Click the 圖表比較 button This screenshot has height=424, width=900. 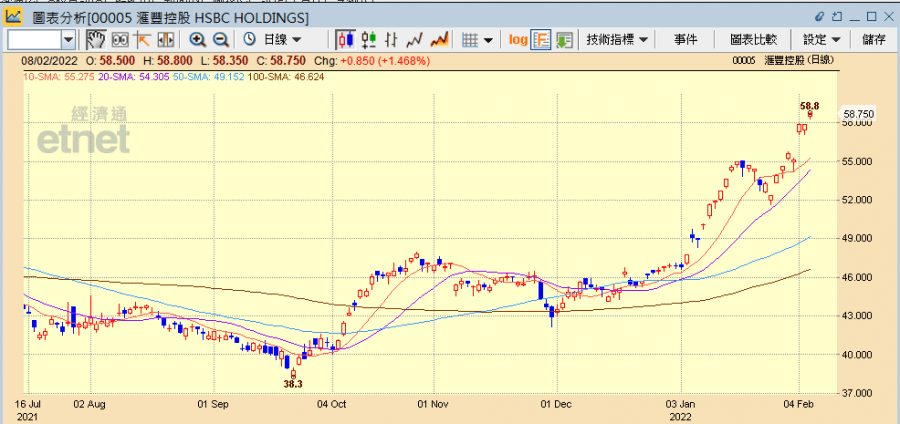pos(754,40)
